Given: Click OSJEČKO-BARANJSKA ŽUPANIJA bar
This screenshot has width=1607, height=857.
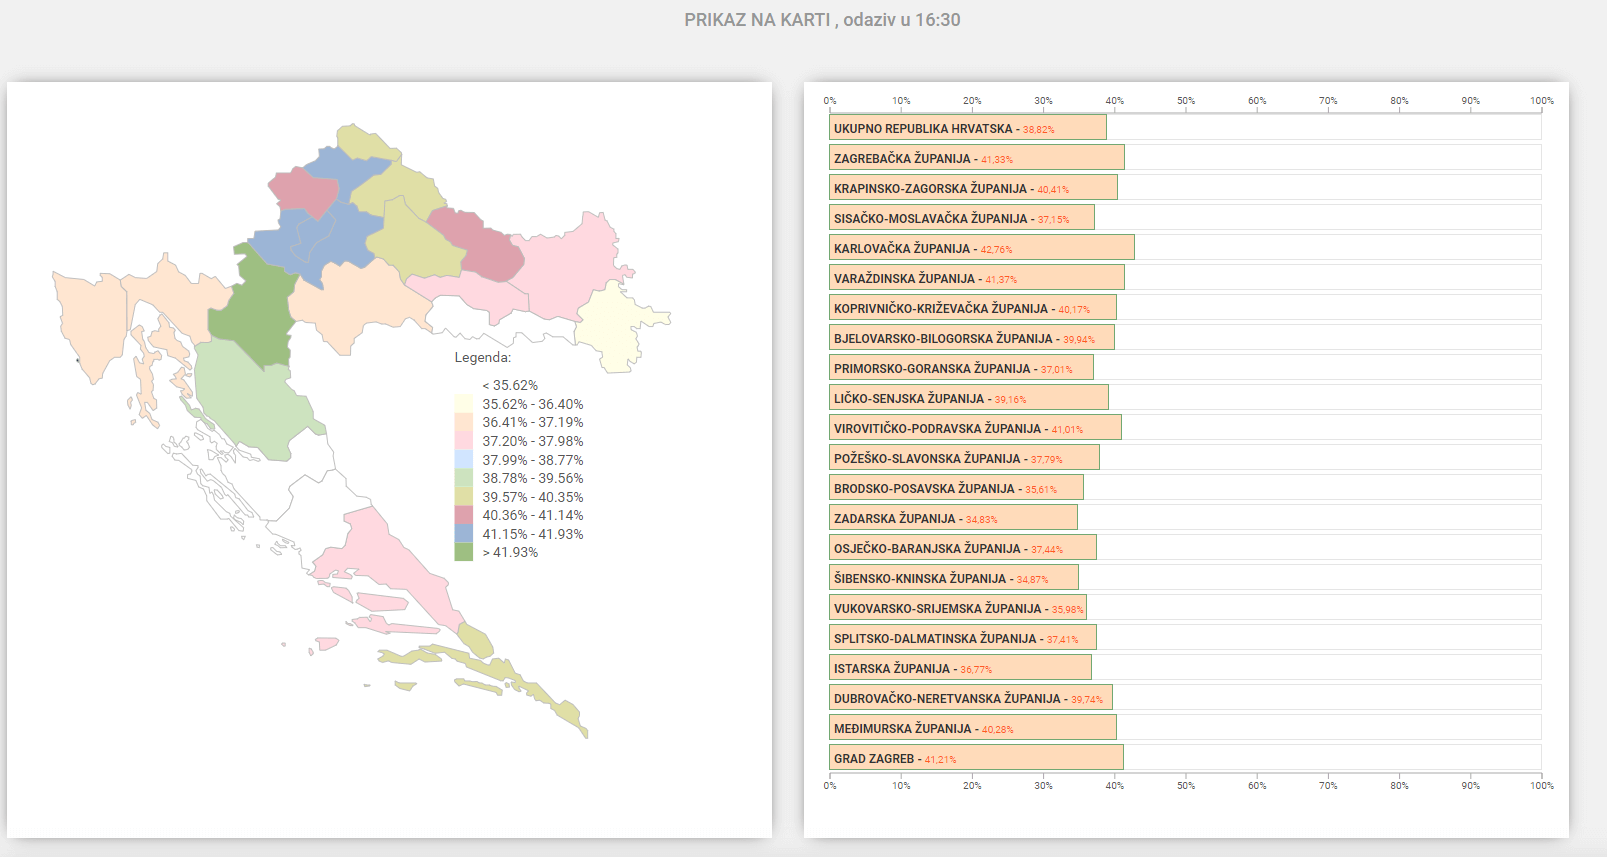Looking at the screenshot, I should coord(962,548).
